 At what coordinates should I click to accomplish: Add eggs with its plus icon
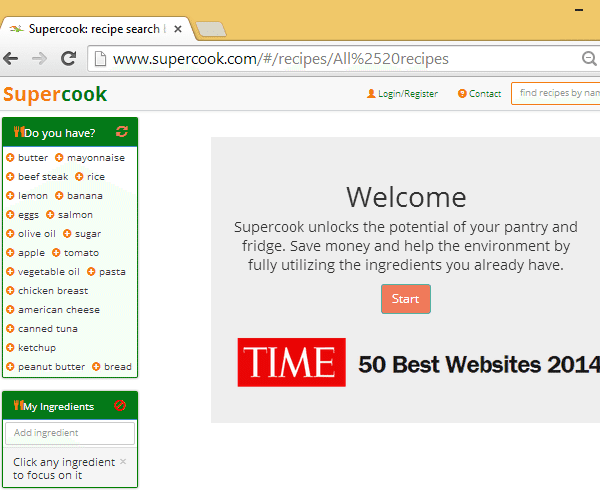coord(10,214)
